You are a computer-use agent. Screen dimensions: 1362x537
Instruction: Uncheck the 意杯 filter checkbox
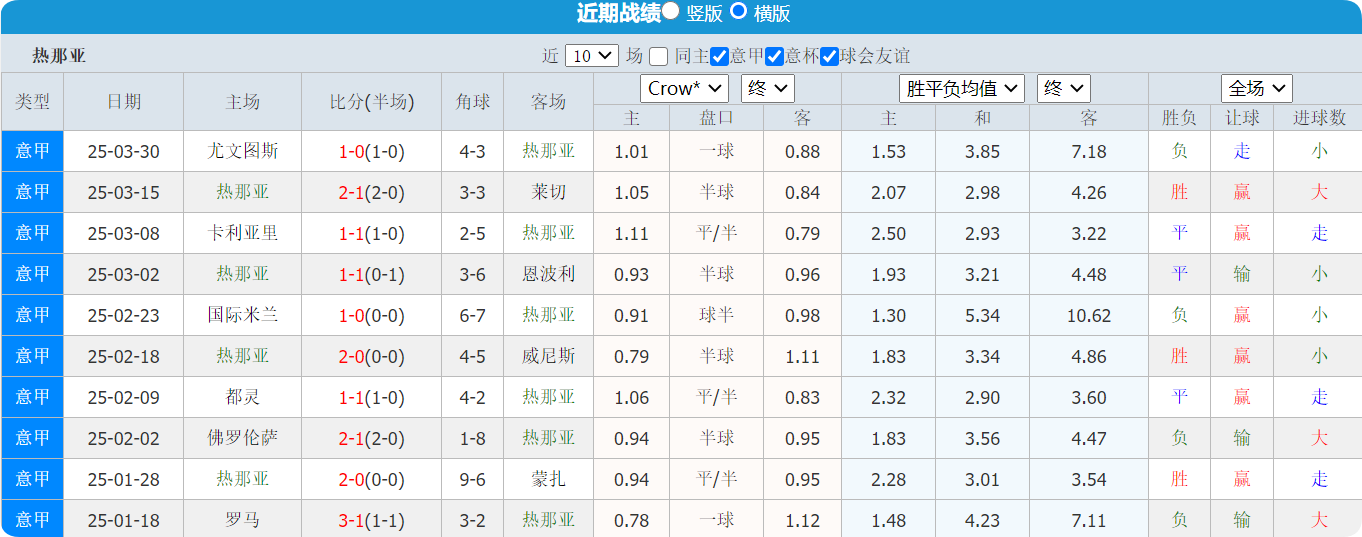point(774,57)
